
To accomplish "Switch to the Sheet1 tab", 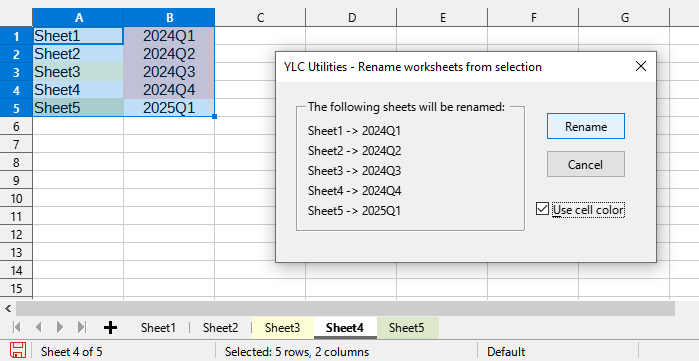I will point(158,328).
